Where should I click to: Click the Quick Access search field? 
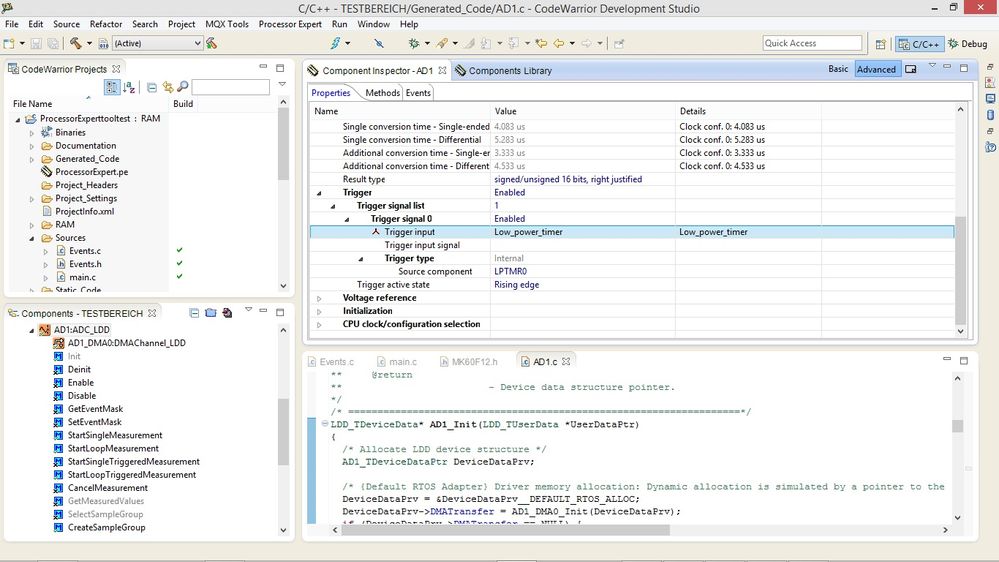(x=812, y=43)
